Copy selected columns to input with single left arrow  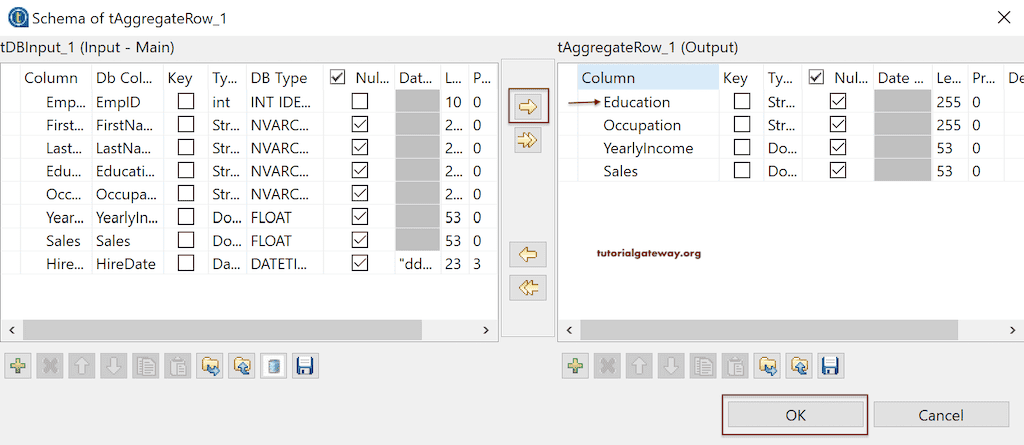[528, 254]
